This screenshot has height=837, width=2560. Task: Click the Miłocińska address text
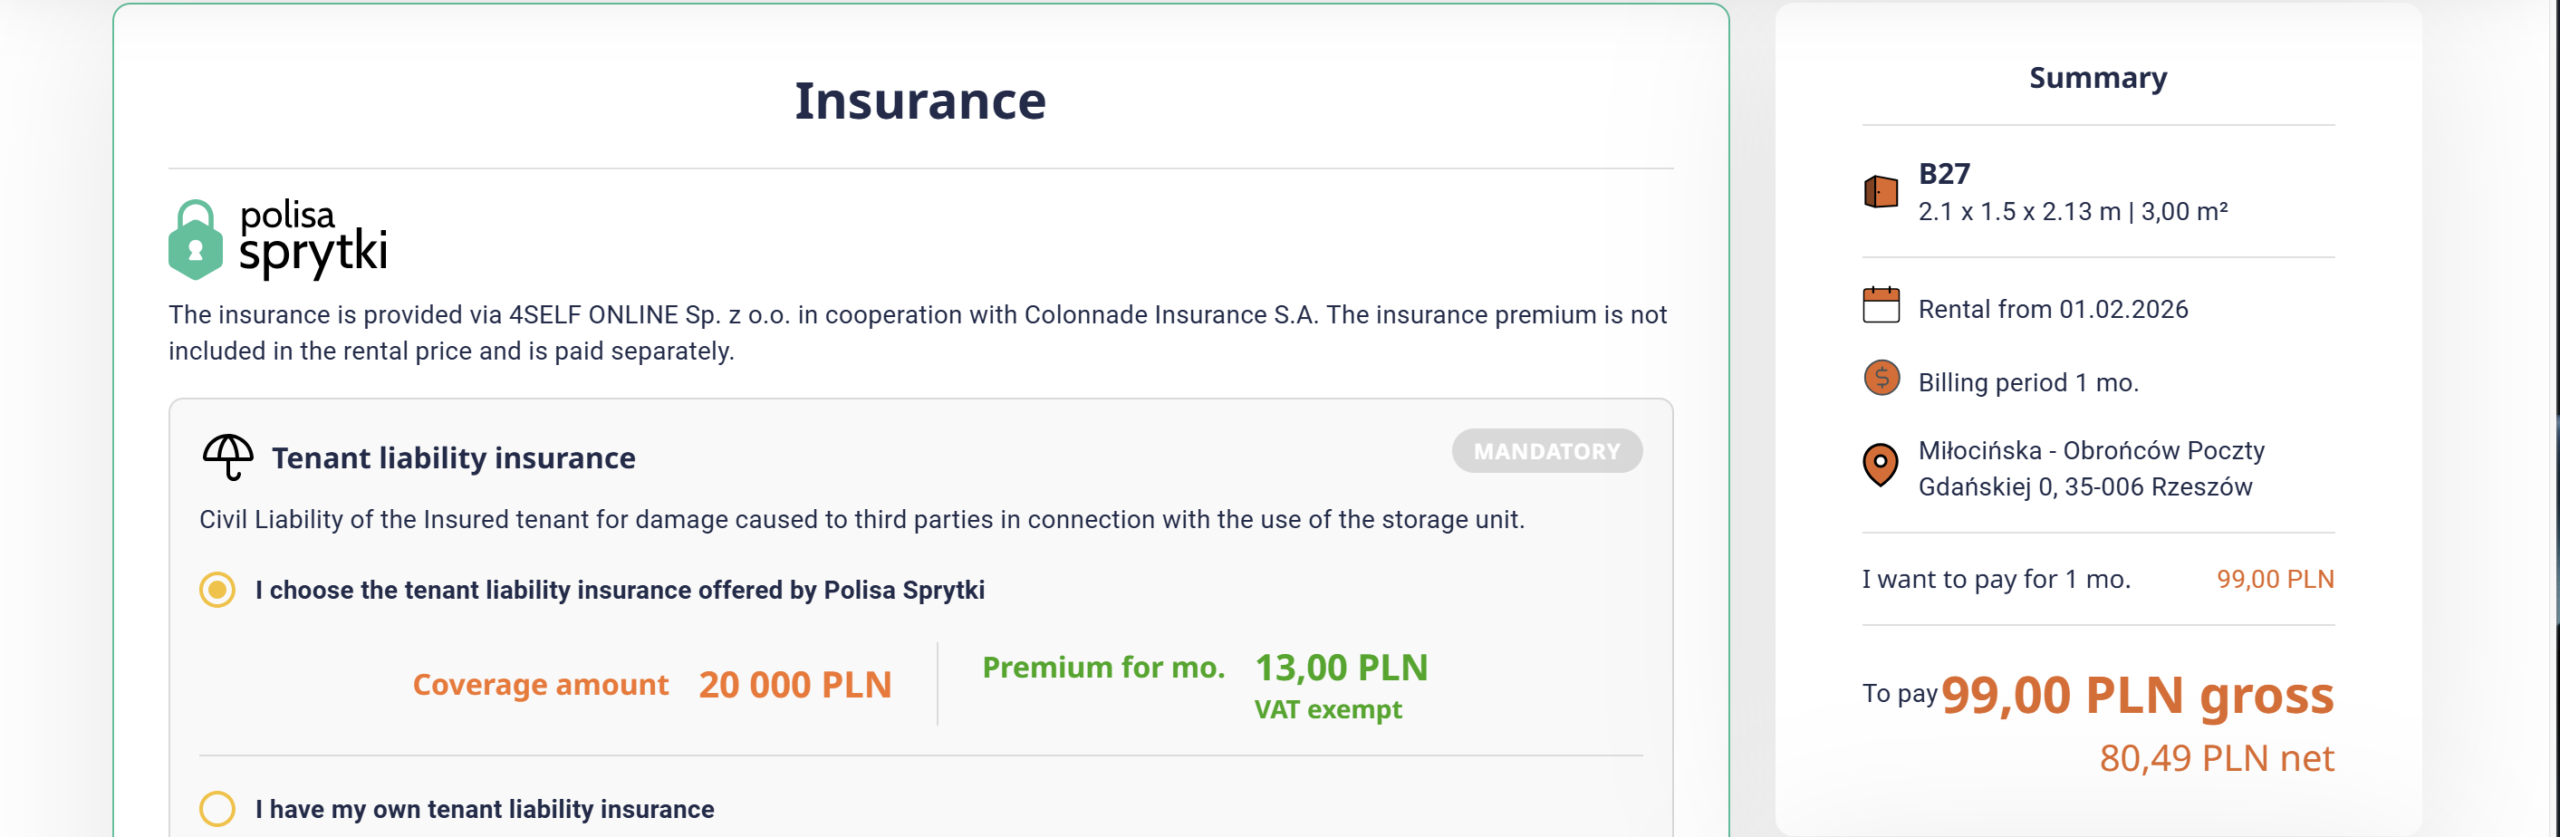click(2091, 469)
